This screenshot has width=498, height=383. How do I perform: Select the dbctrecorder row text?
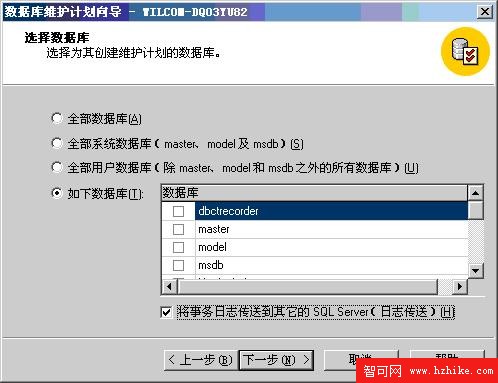tap(228, 211)
